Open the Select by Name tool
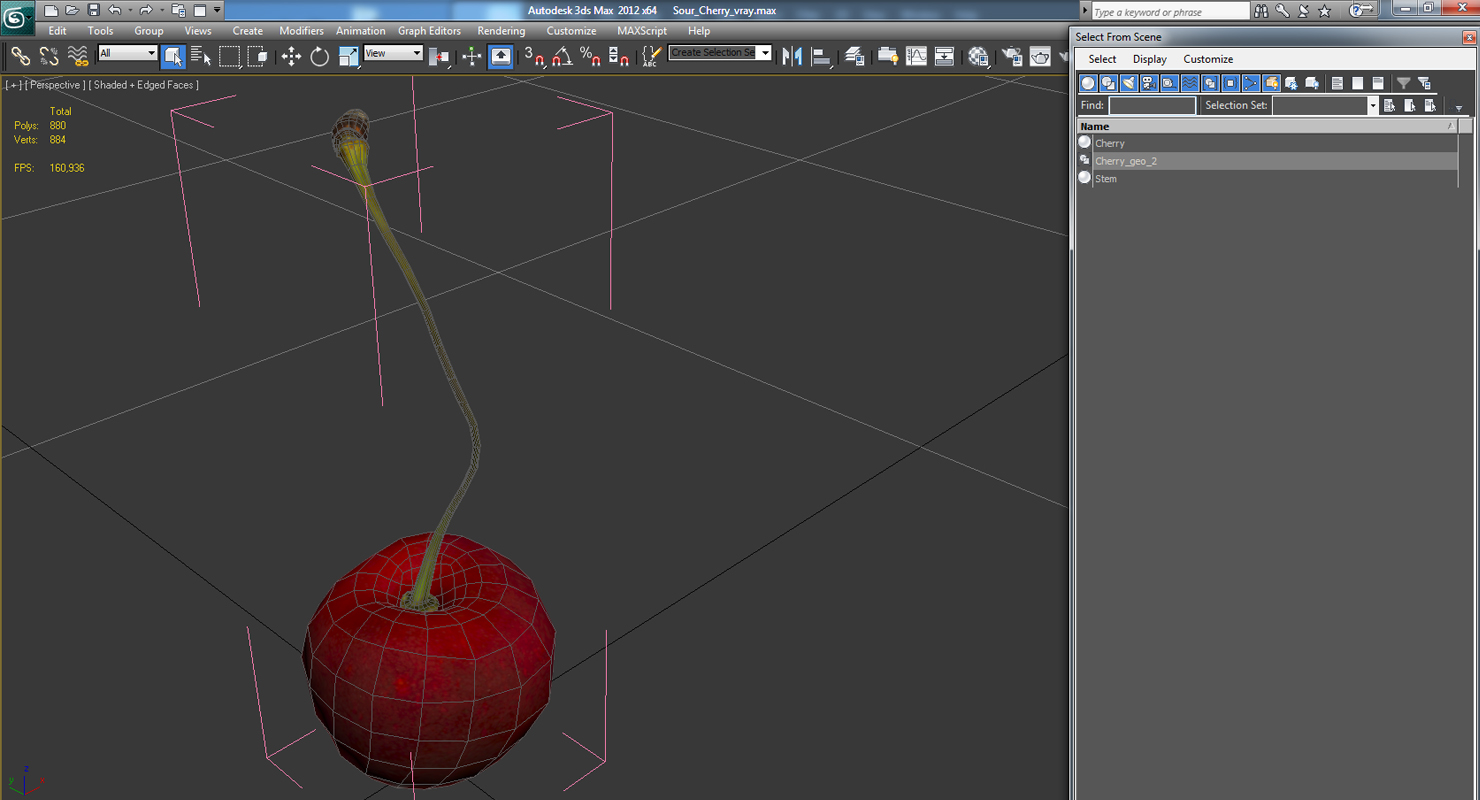The width and height of the screenshot is (1480, 800). coord(201,56)
